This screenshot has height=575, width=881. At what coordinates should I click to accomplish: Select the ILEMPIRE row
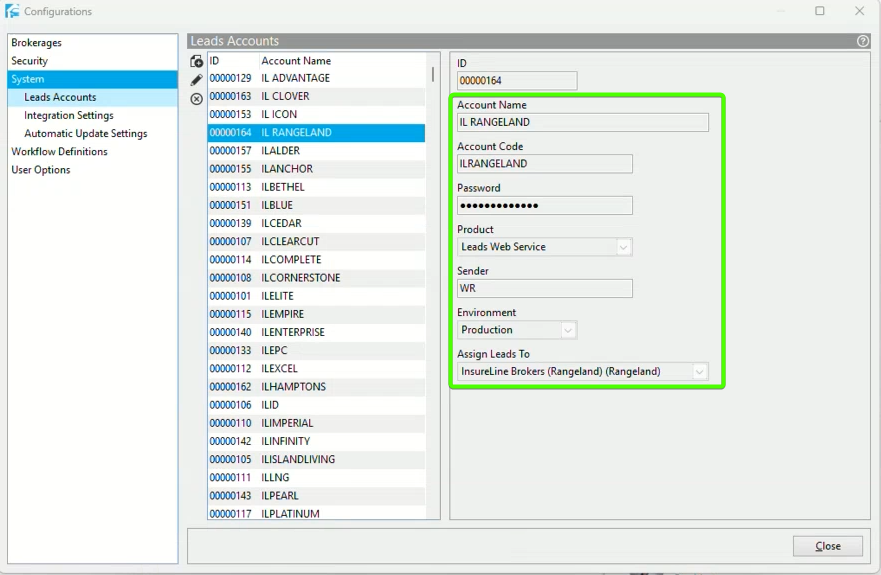pos(316,314)
